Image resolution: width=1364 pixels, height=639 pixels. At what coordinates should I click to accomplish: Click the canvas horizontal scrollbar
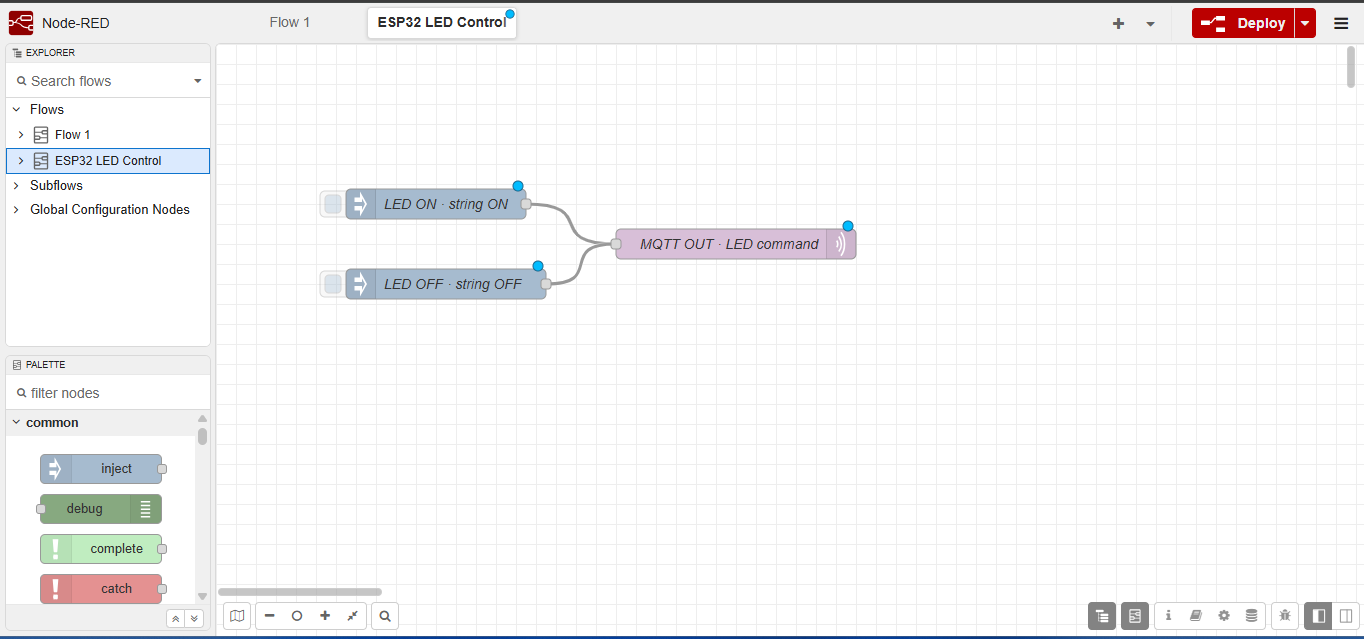tap(300, 592)
